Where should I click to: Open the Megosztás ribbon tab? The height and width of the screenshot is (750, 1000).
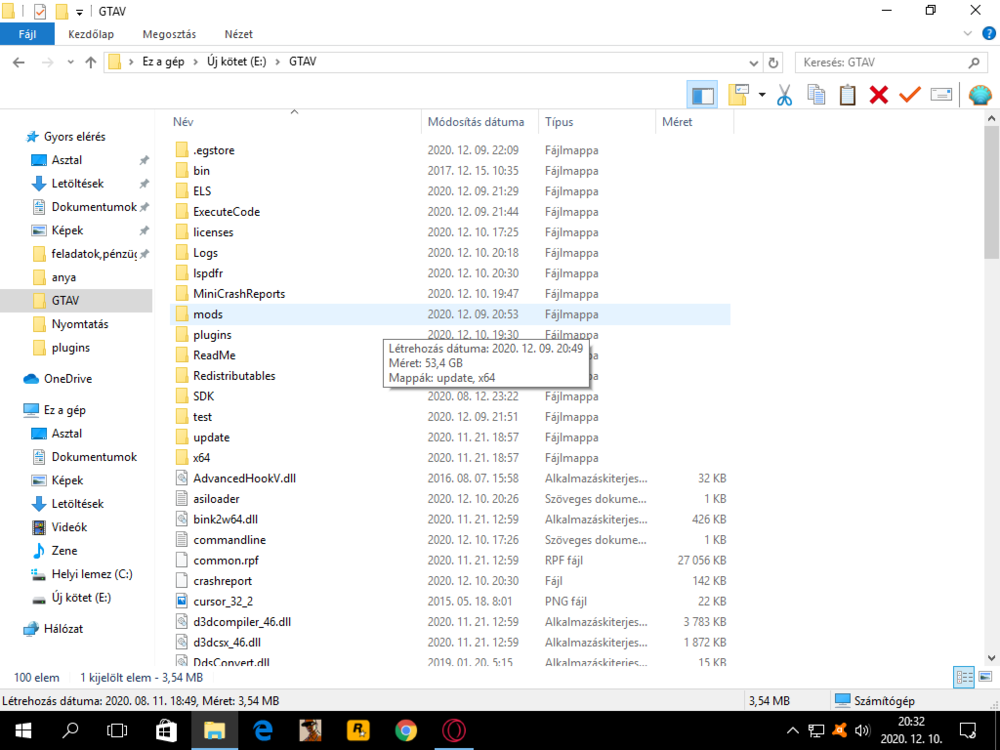pos(169,34)
